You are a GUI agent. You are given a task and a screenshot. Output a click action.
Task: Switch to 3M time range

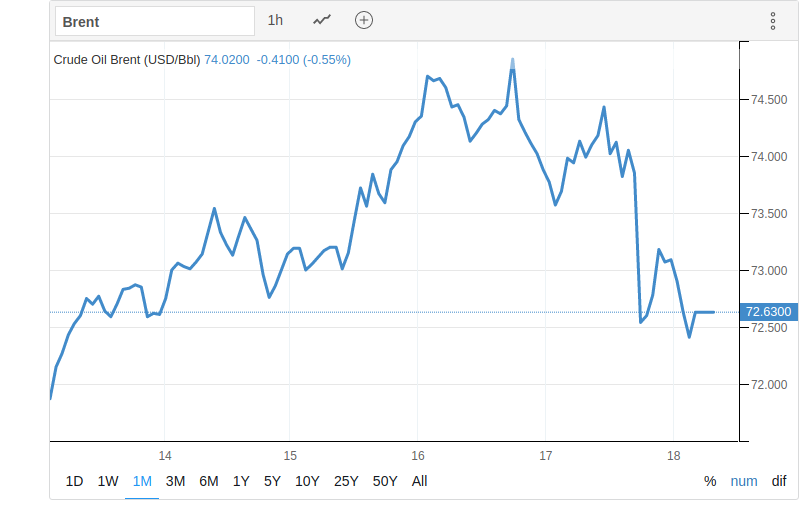coord(175,481)
